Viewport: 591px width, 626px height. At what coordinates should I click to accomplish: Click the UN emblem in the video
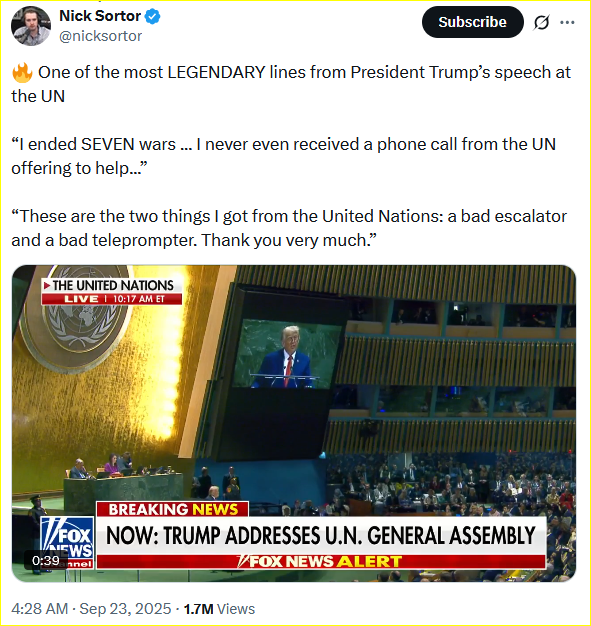[77, 315]
